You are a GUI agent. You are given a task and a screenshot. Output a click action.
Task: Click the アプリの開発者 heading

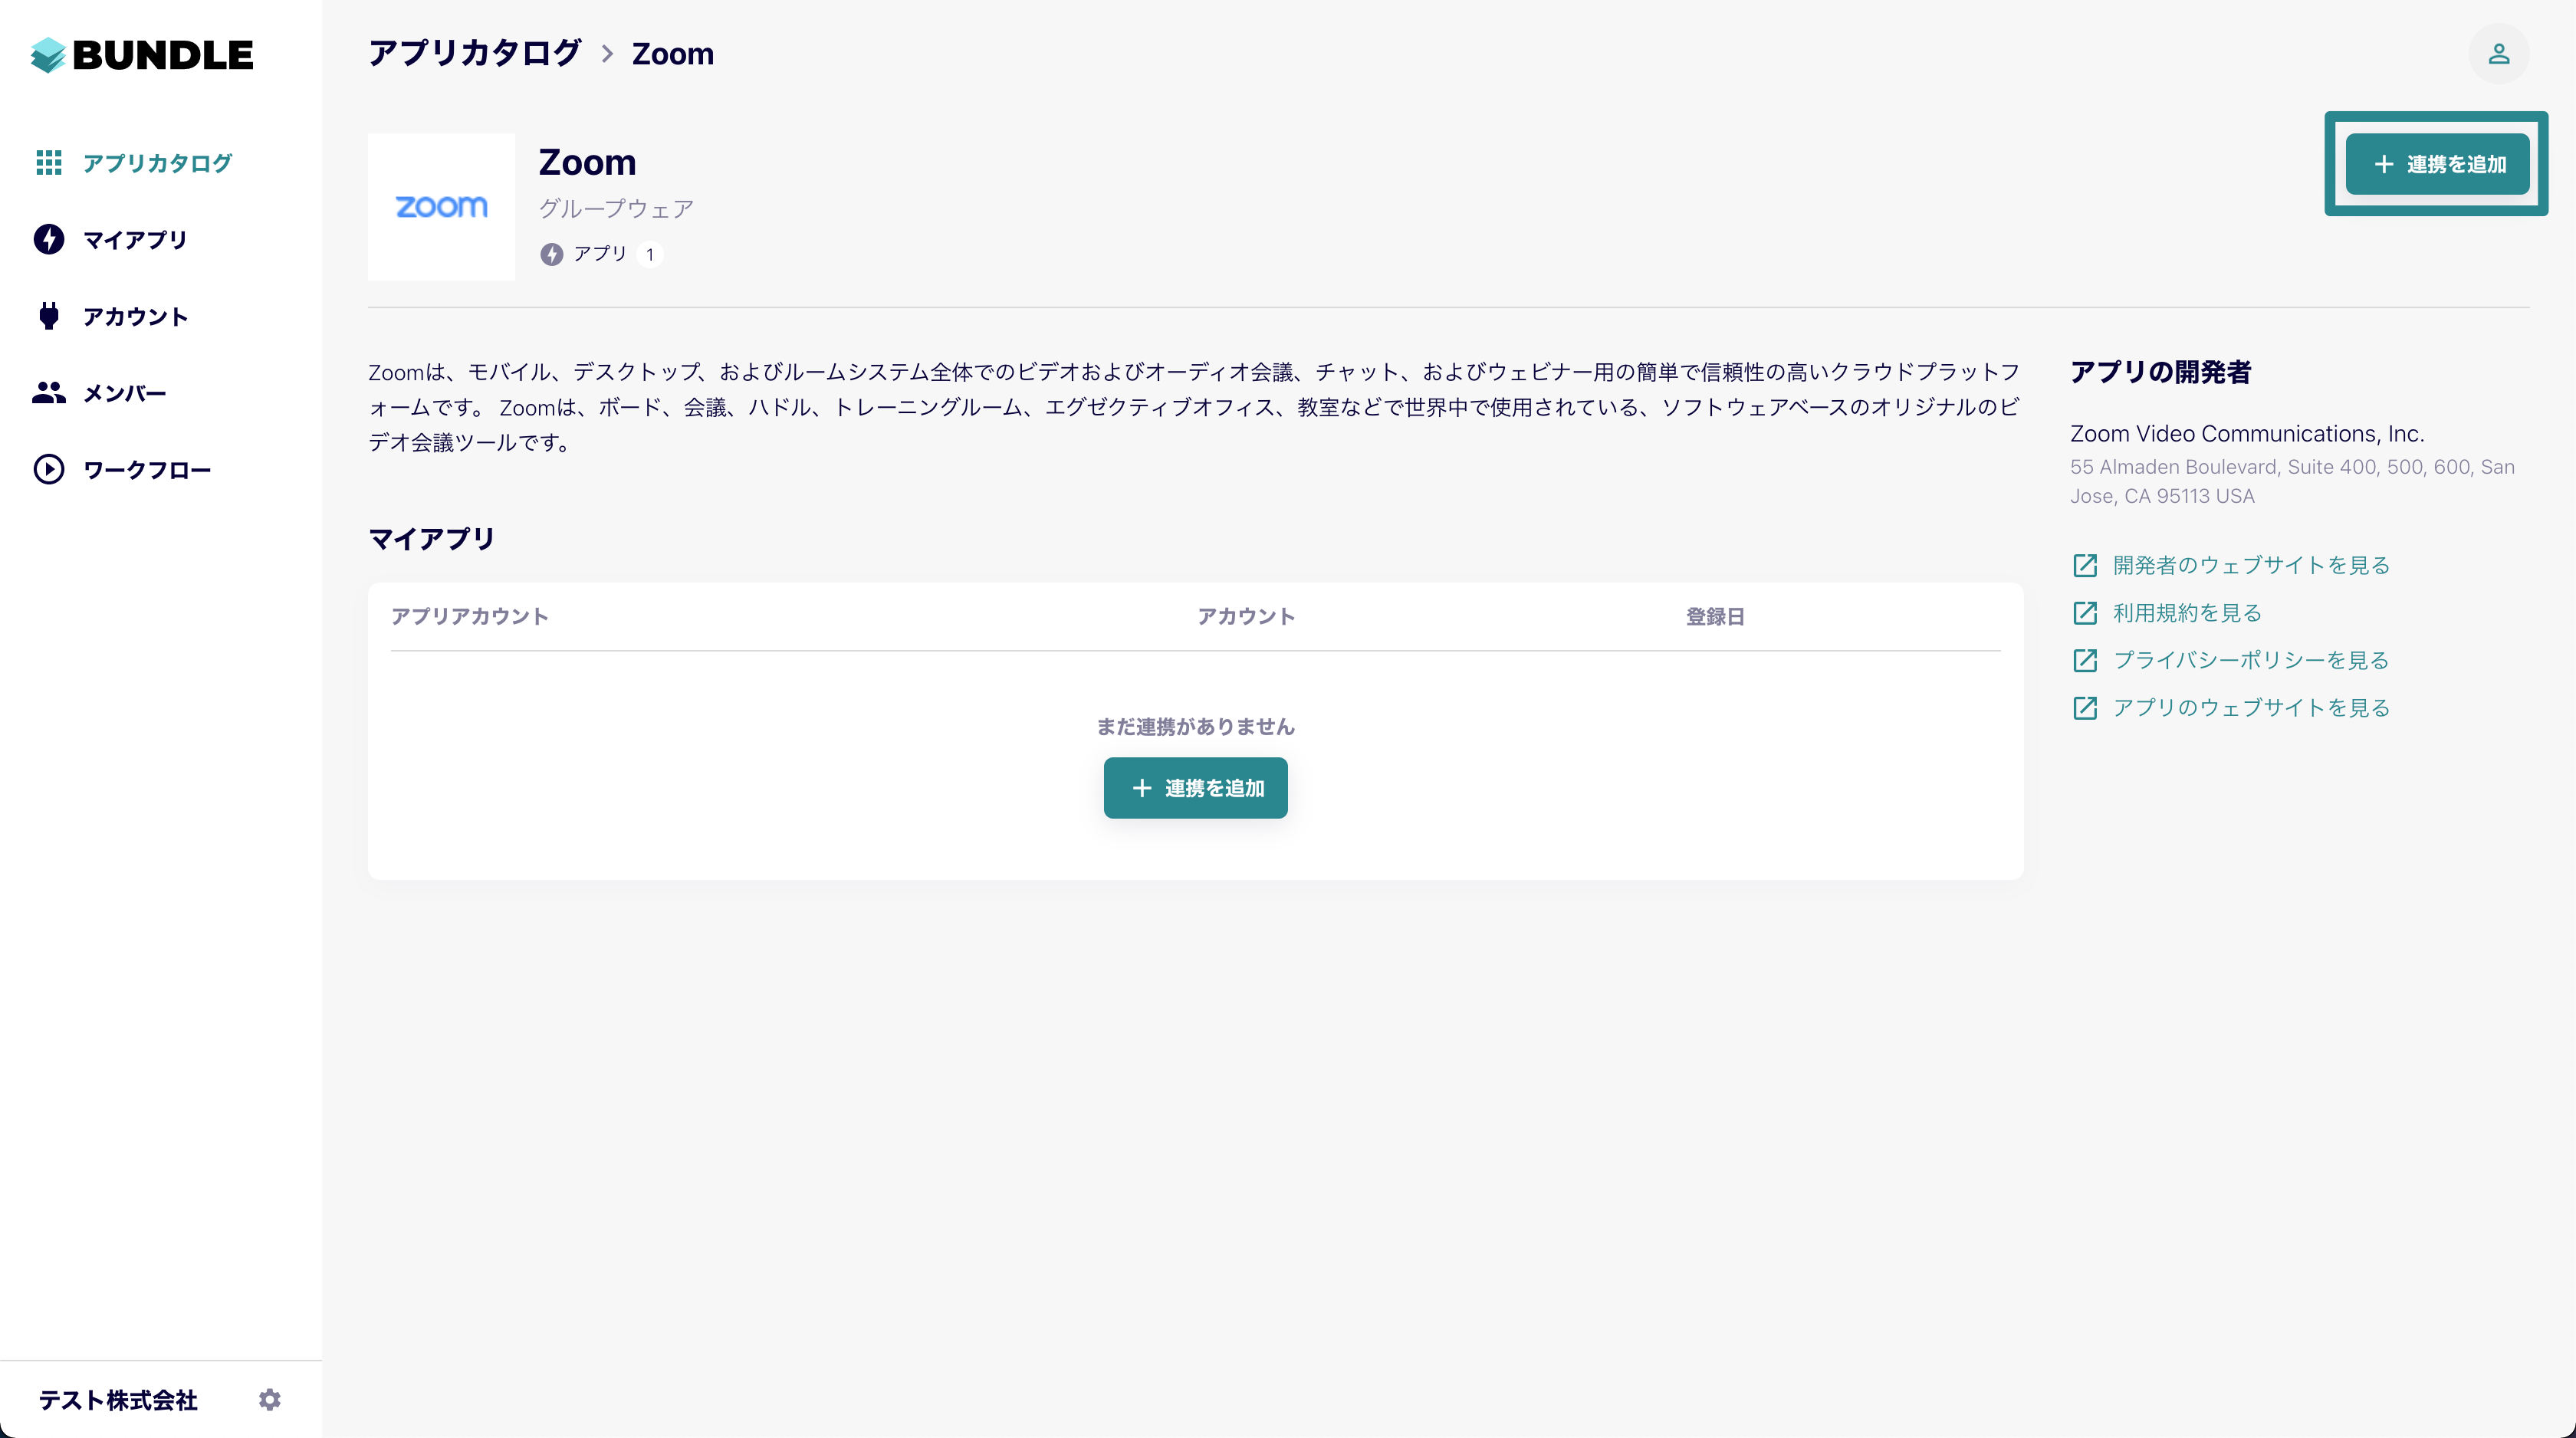tap(2161, 373)
